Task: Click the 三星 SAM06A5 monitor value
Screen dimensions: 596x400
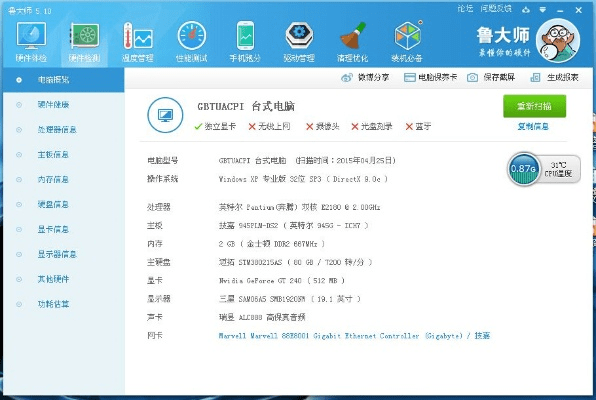Action: pyautogui.click(x=290, y=299)
